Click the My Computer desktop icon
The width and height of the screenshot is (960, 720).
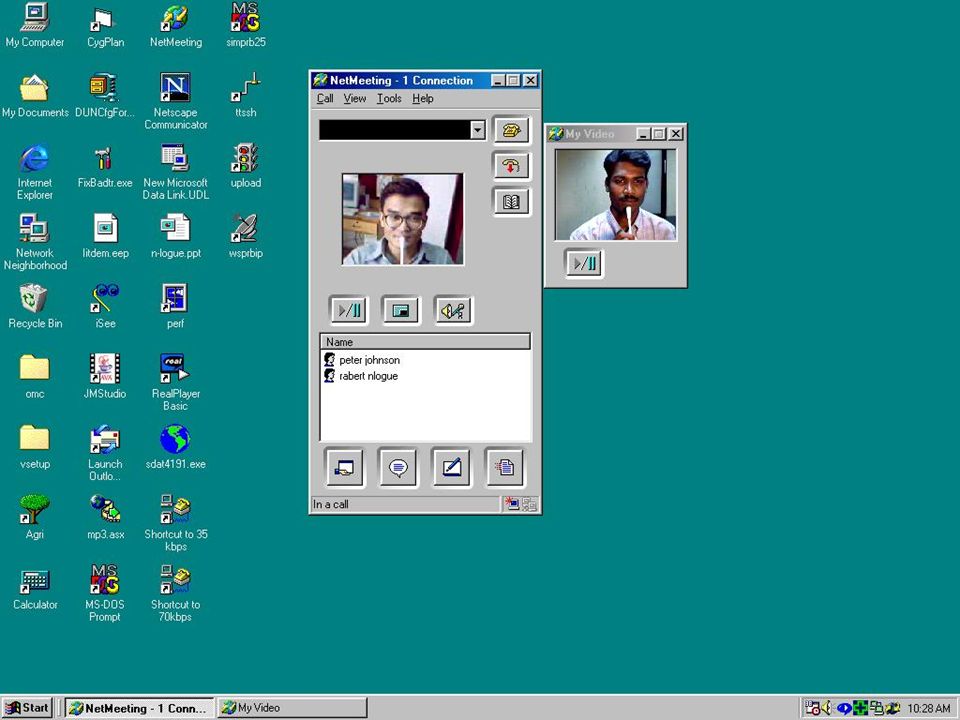(35, 26)
